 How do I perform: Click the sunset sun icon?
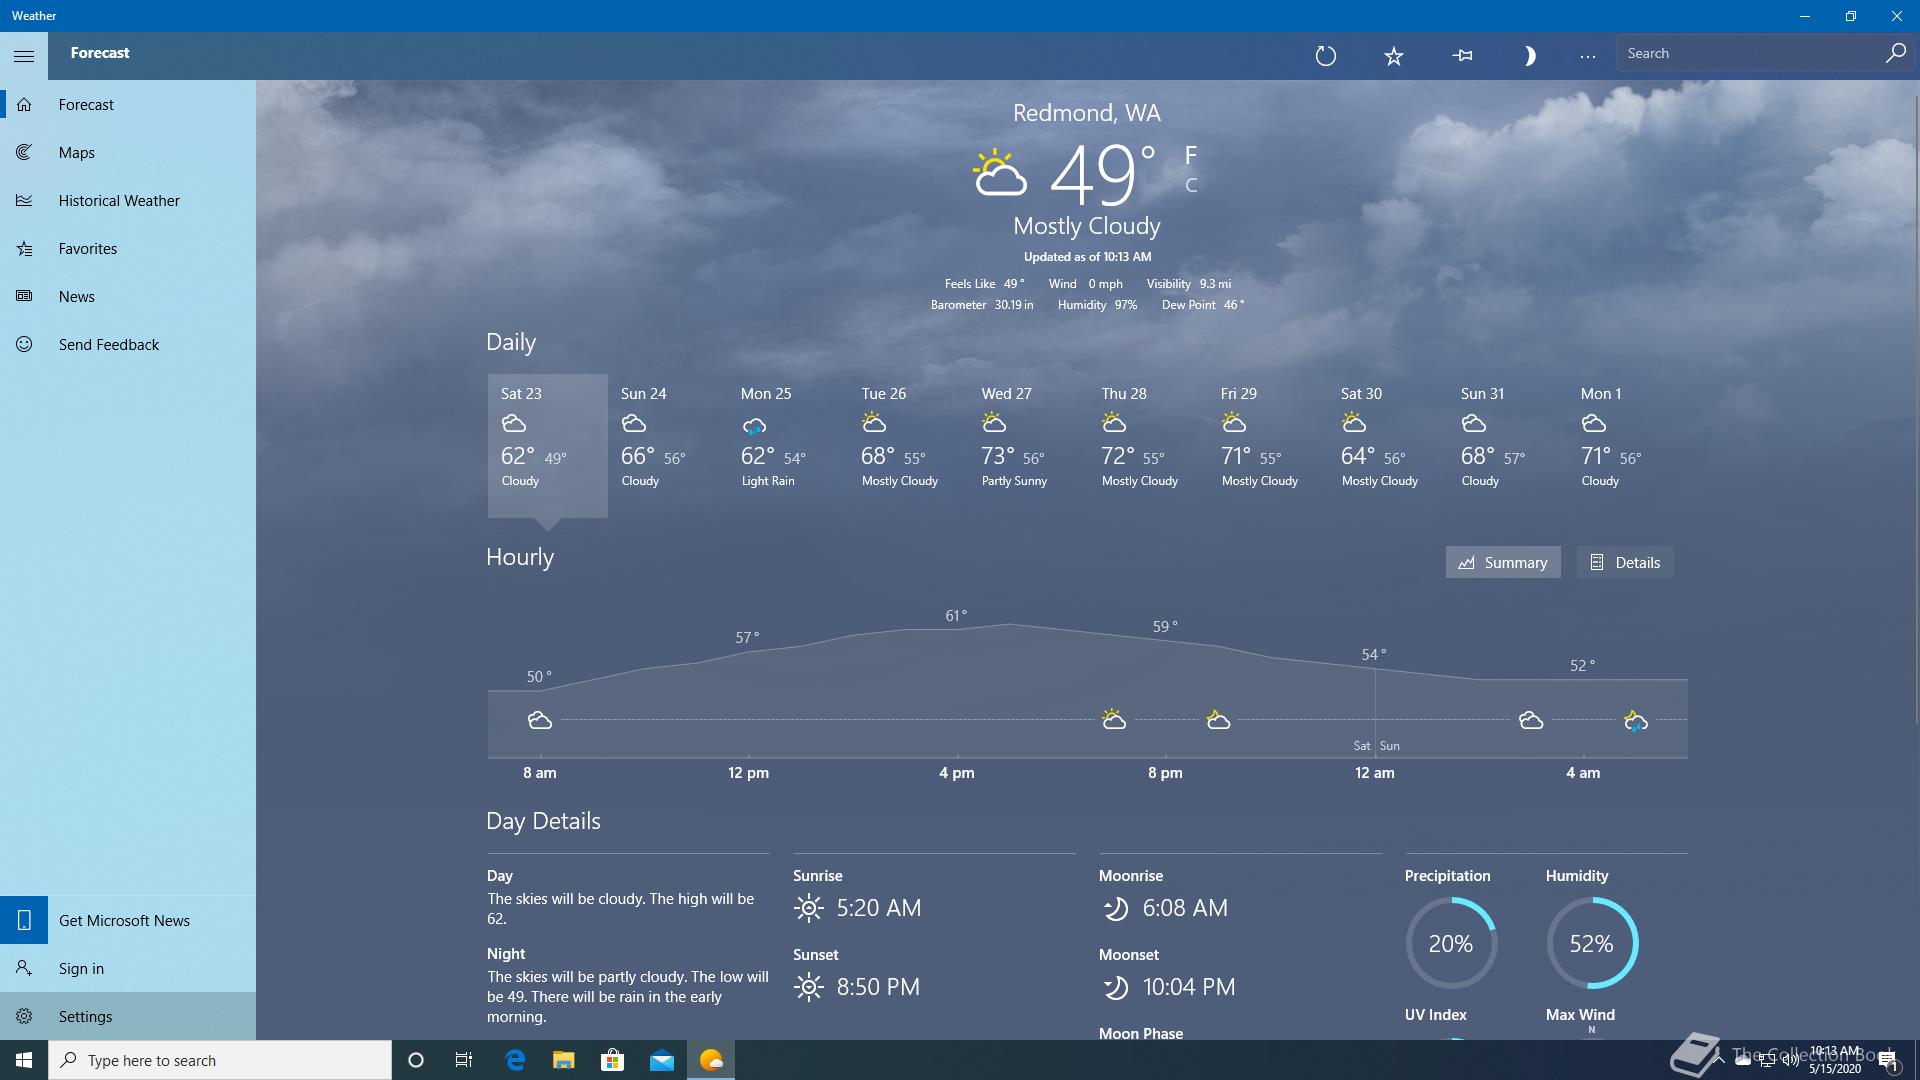pos(808,987)
